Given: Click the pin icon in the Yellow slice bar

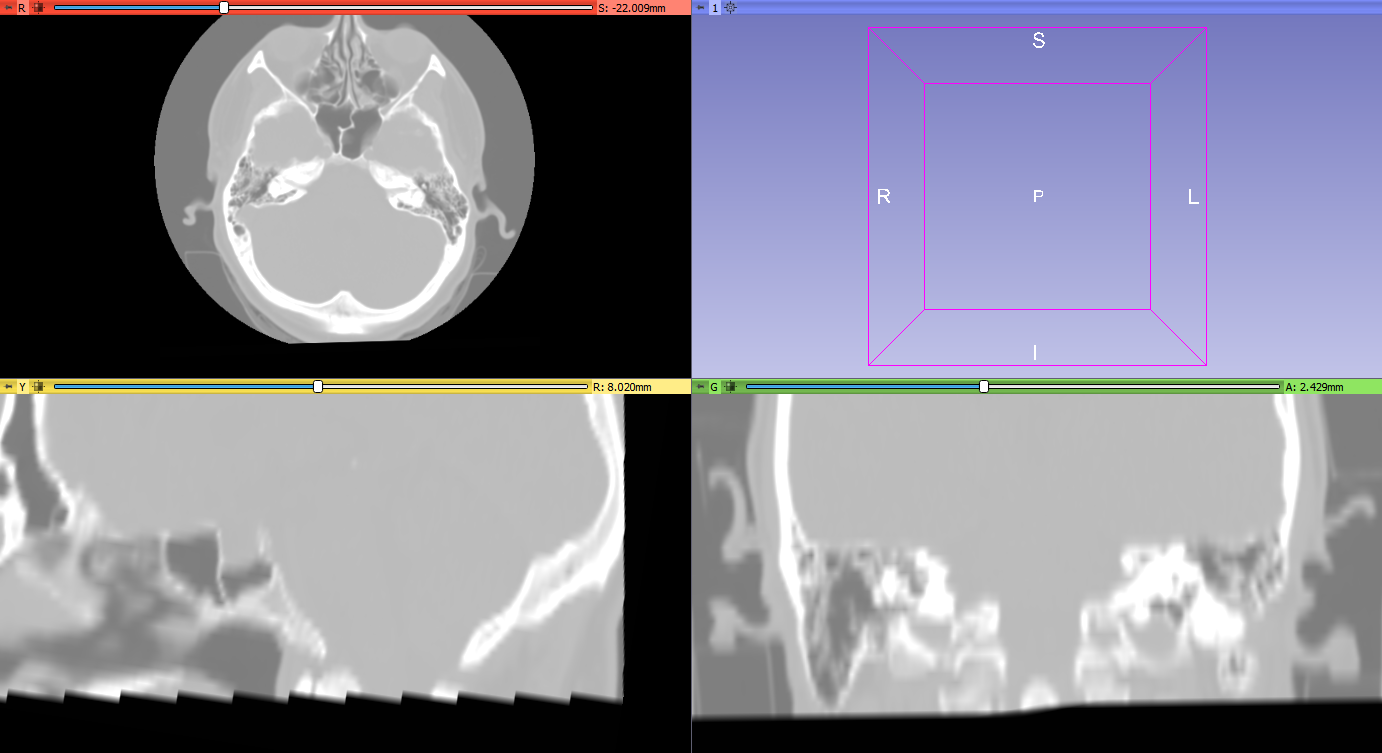Looking at the screenshot, I should click(x=8, y=386).
